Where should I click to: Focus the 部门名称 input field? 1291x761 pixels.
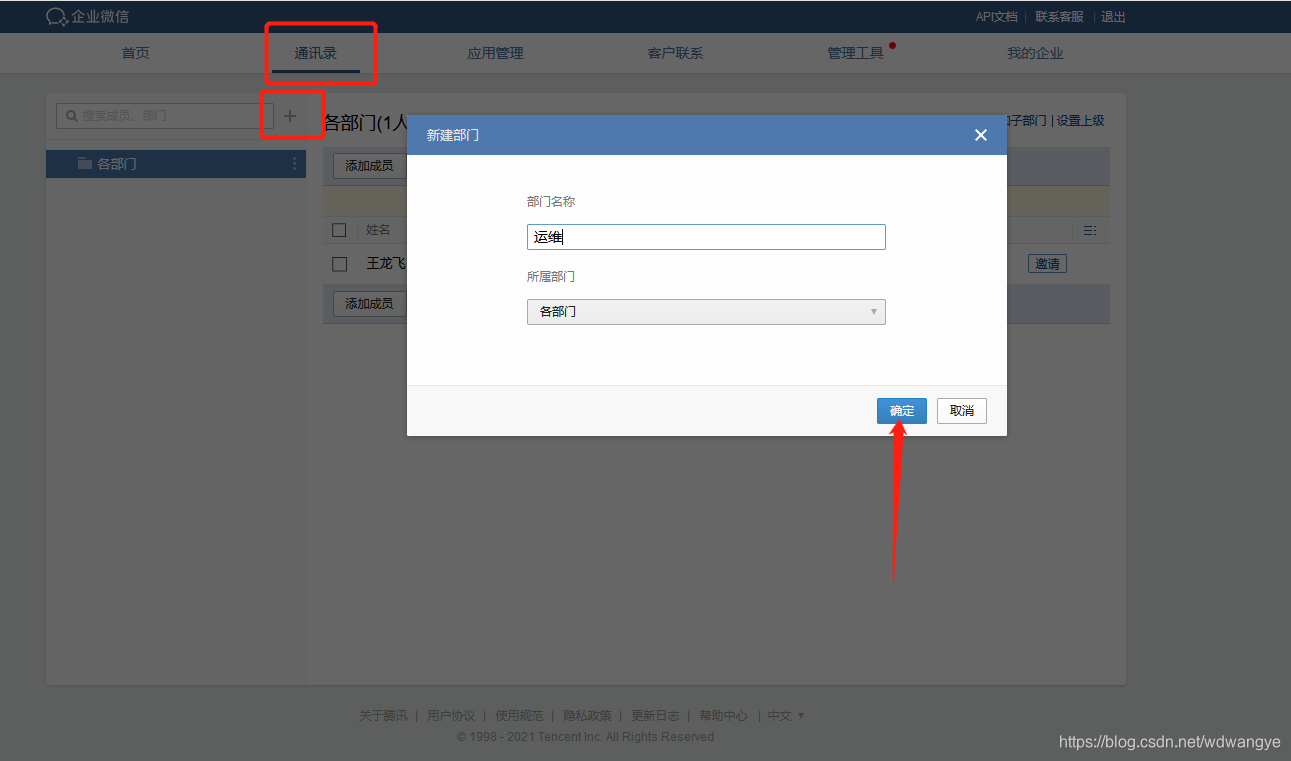pos(706,237)
